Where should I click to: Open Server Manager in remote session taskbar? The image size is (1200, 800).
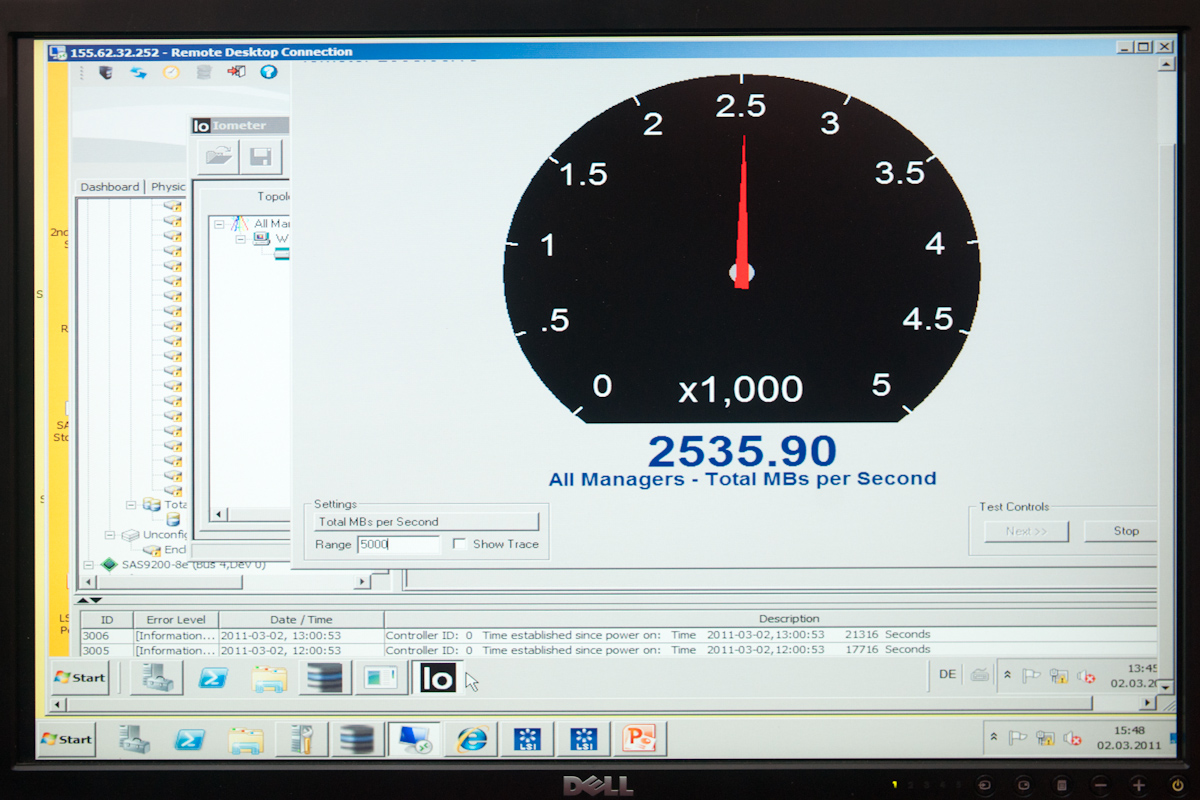click(x=158, y=677)
